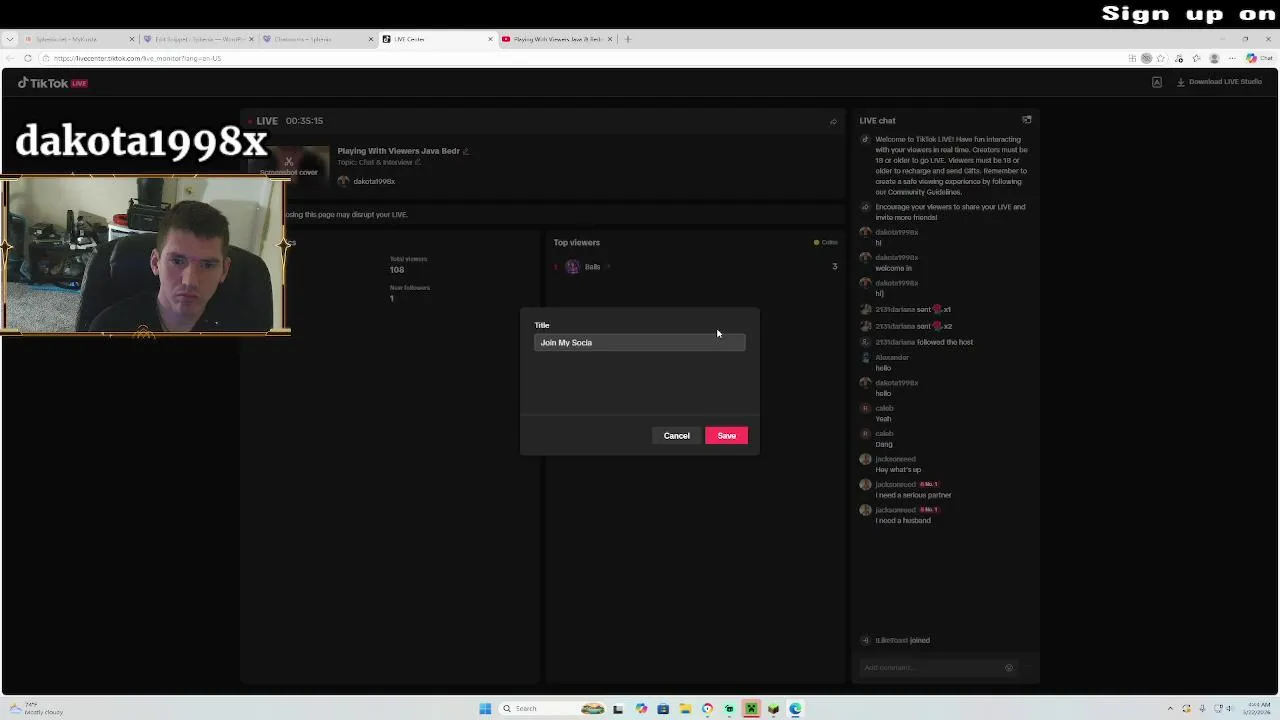Screen dimensions: 1280x720
Task: Reload the page with the refresh icon
Action: click(28, 58)
